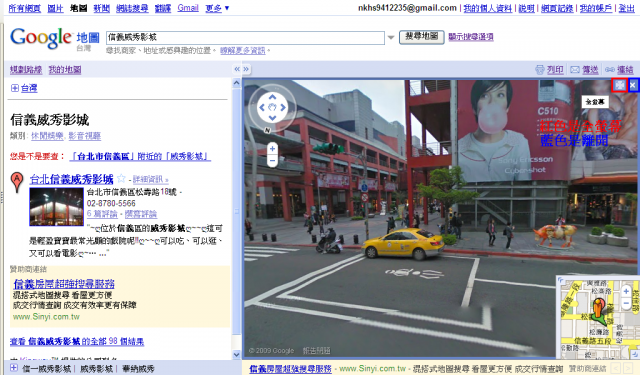Zoom out the Street View with minus
640x375 pixels.
point(272,161)
